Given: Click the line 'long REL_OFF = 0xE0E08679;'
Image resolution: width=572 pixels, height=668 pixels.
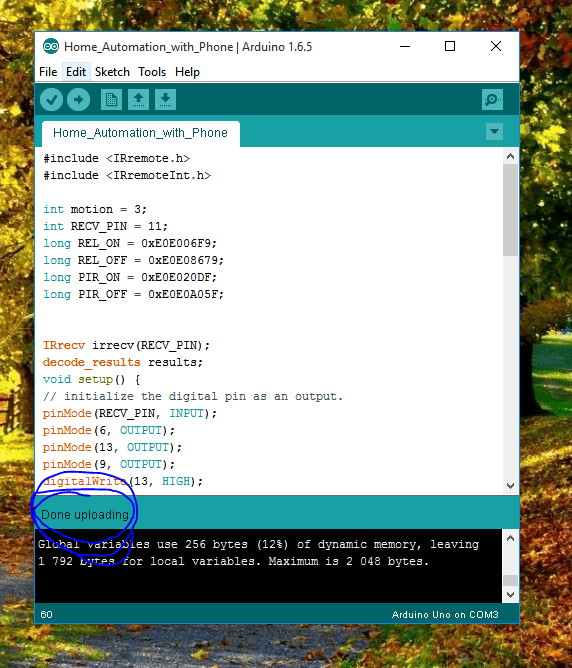Looking at the screenshot, I should 133,260.
